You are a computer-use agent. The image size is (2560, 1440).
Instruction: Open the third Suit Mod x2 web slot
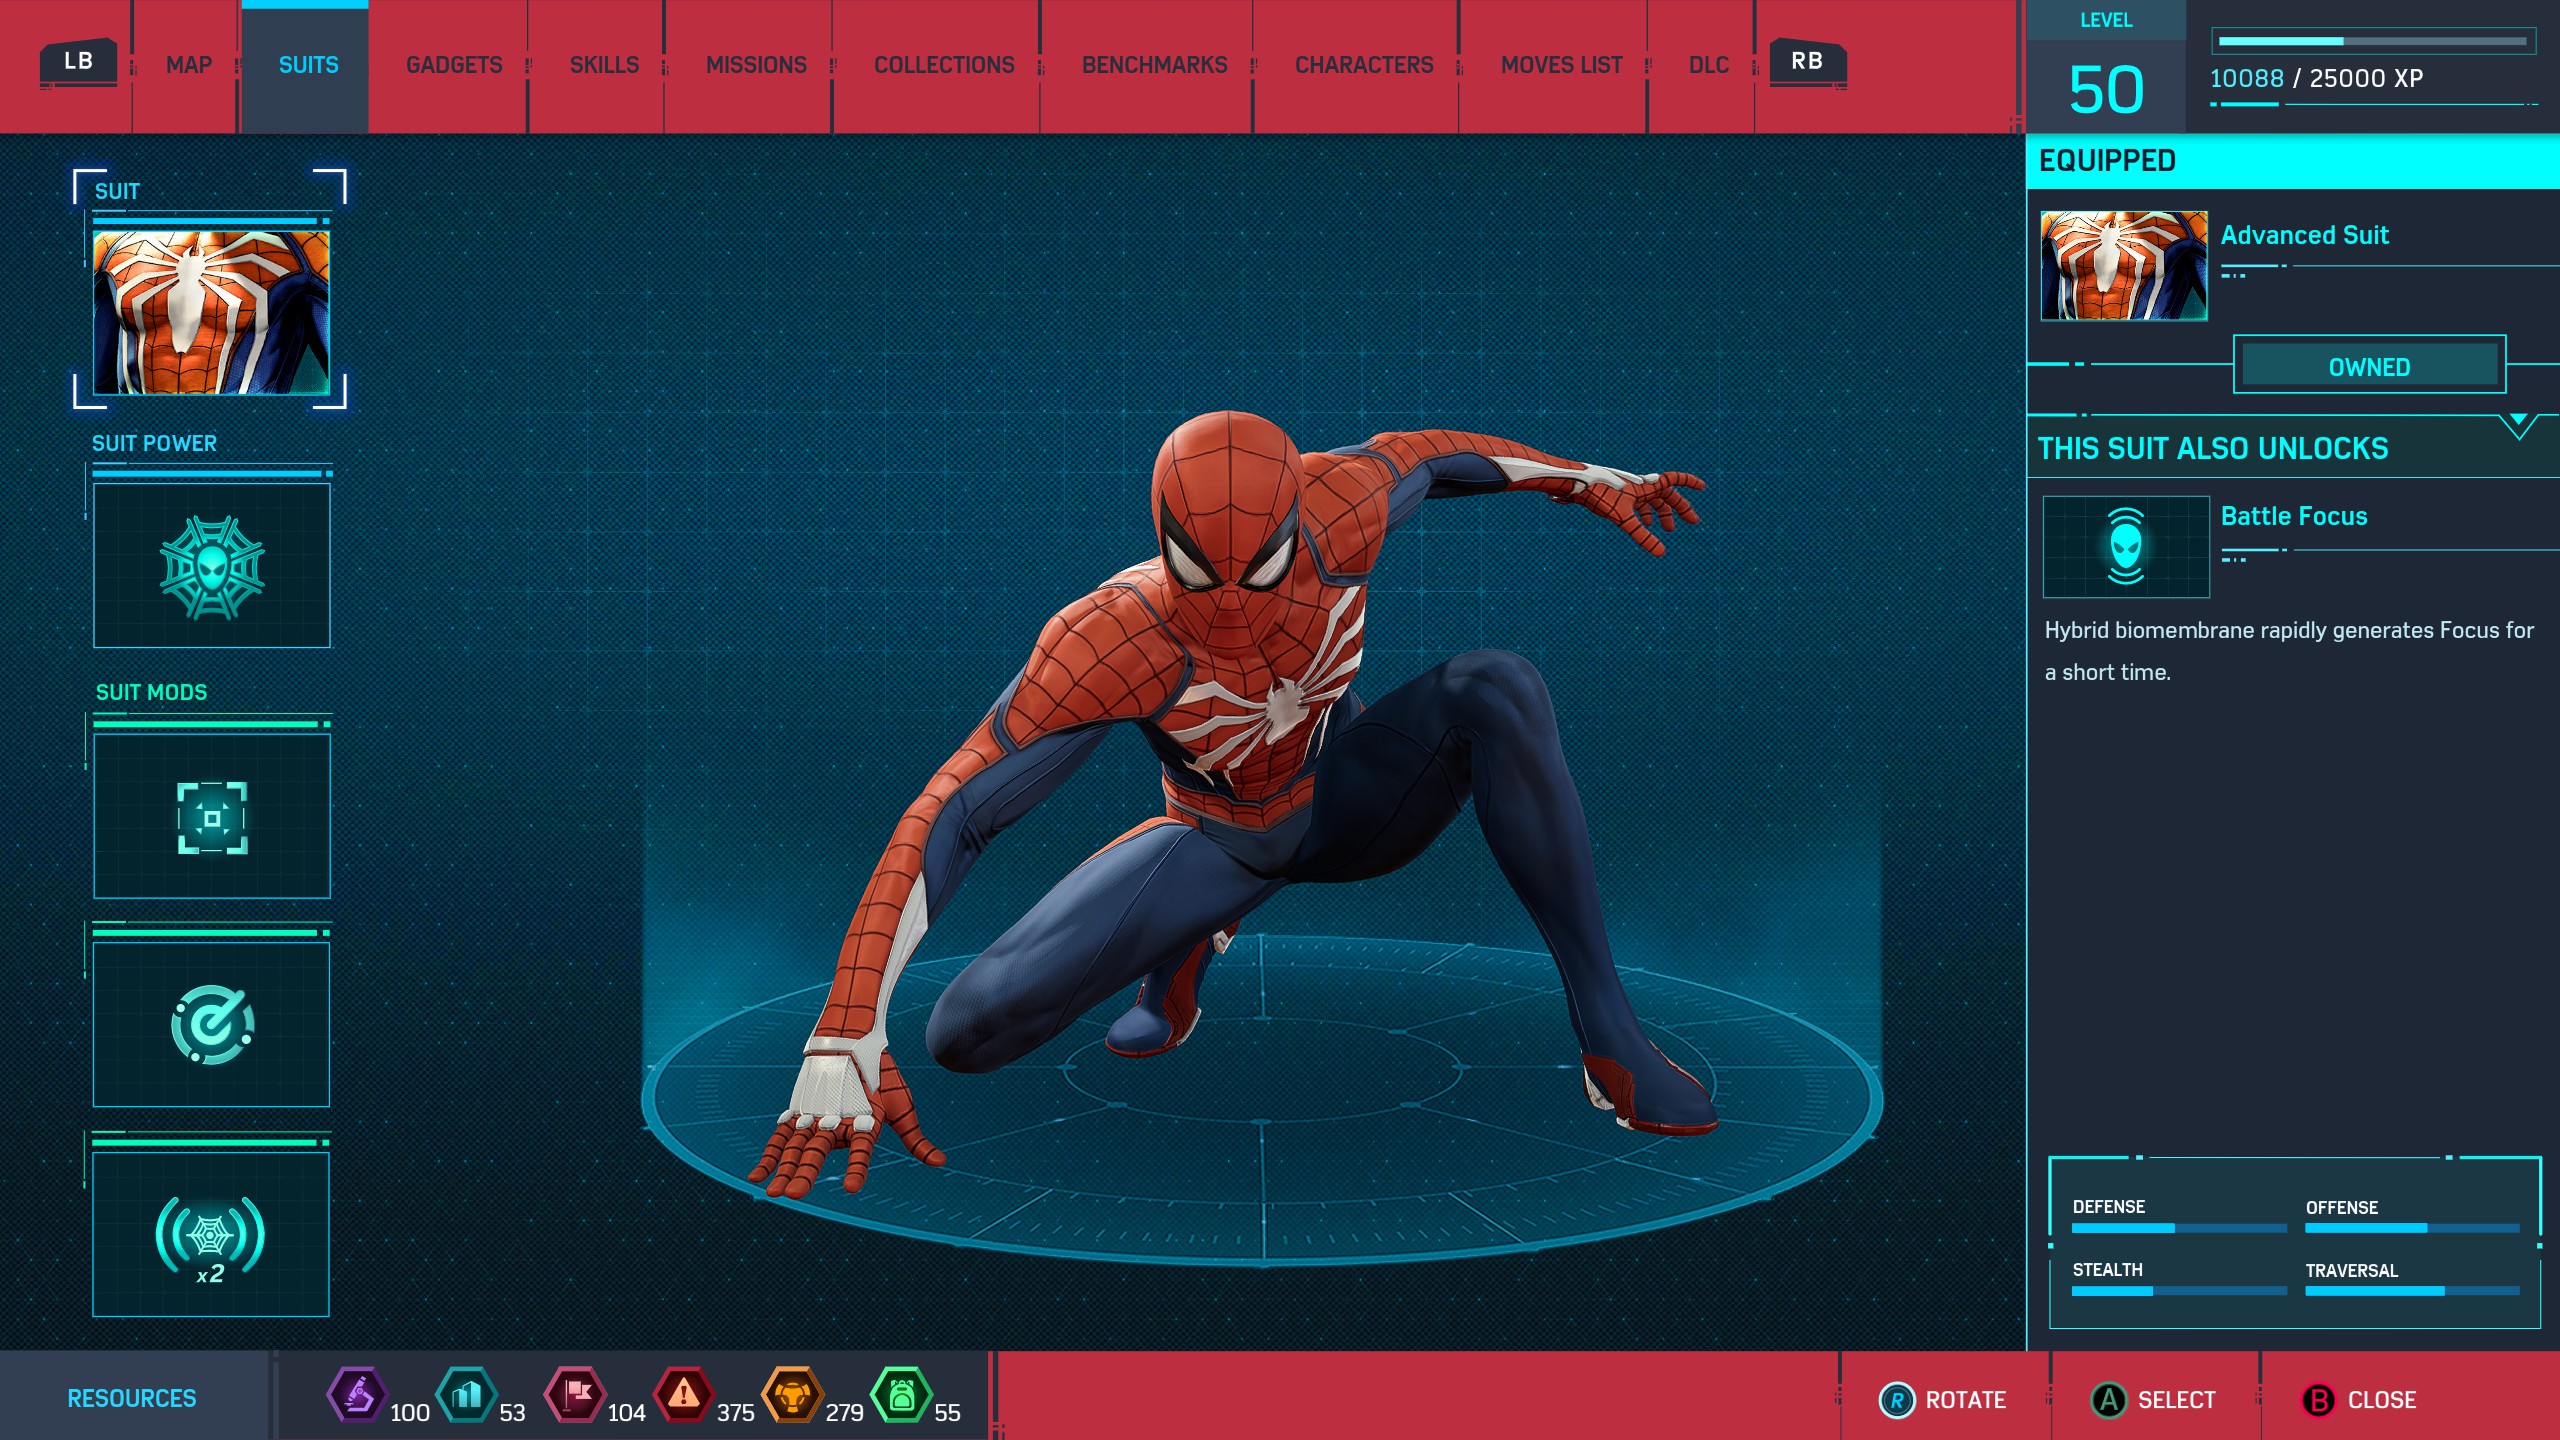211,1234
